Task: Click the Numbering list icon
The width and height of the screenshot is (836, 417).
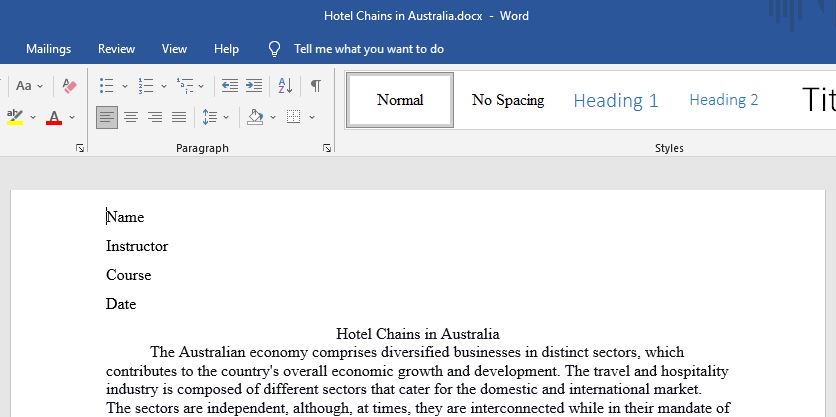Action: tap(146, 85)
